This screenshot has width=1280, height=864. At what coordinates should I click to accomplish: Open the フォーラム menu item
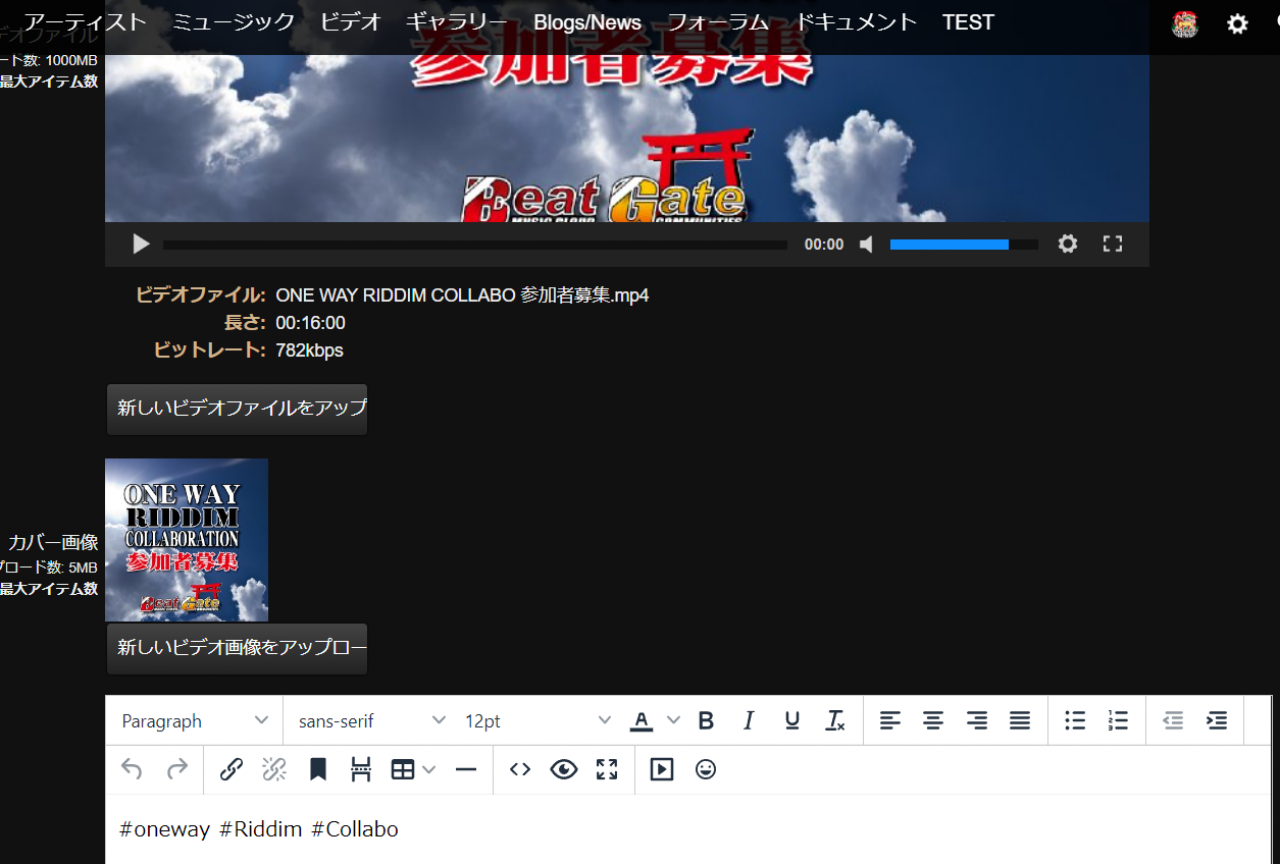[x=718, y=22]
